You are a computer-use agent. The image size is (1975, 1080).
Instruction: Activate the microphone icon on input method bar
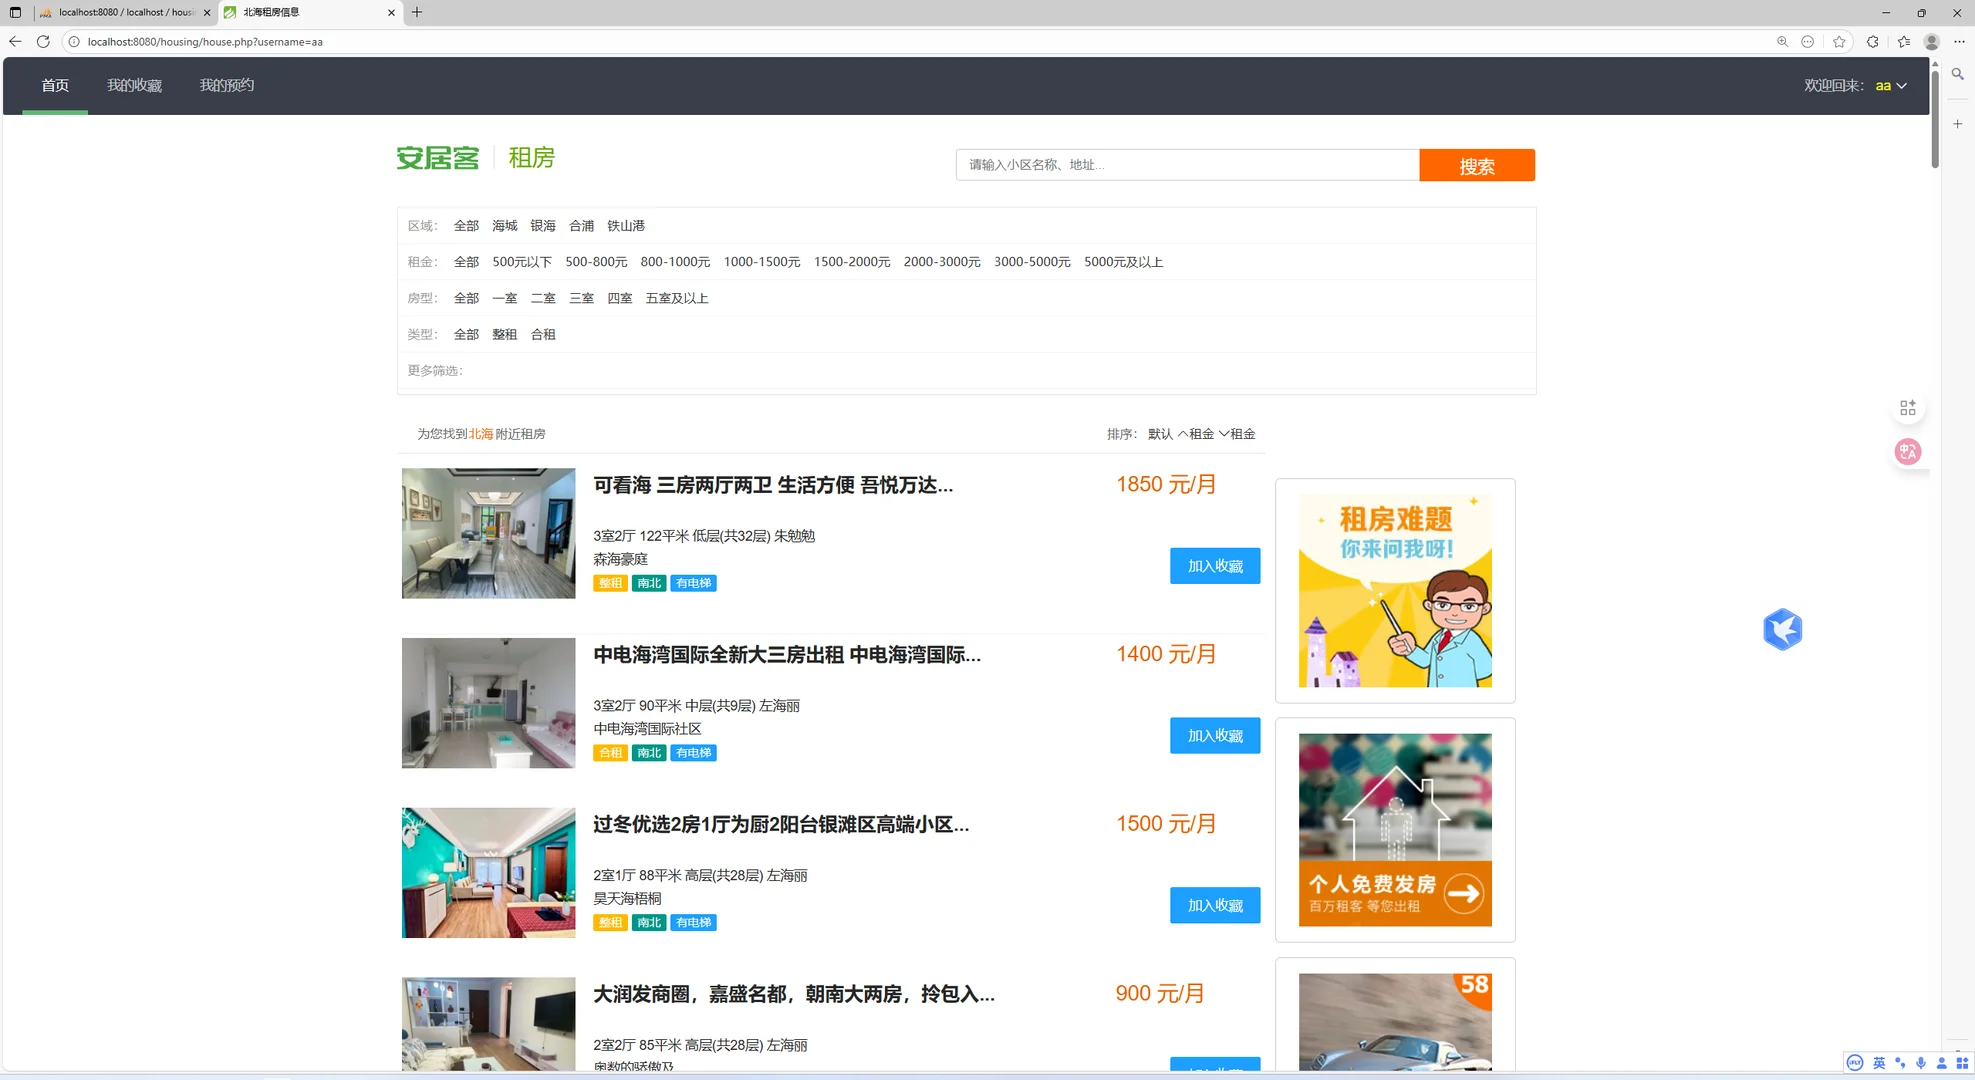pos(1921,1063)
